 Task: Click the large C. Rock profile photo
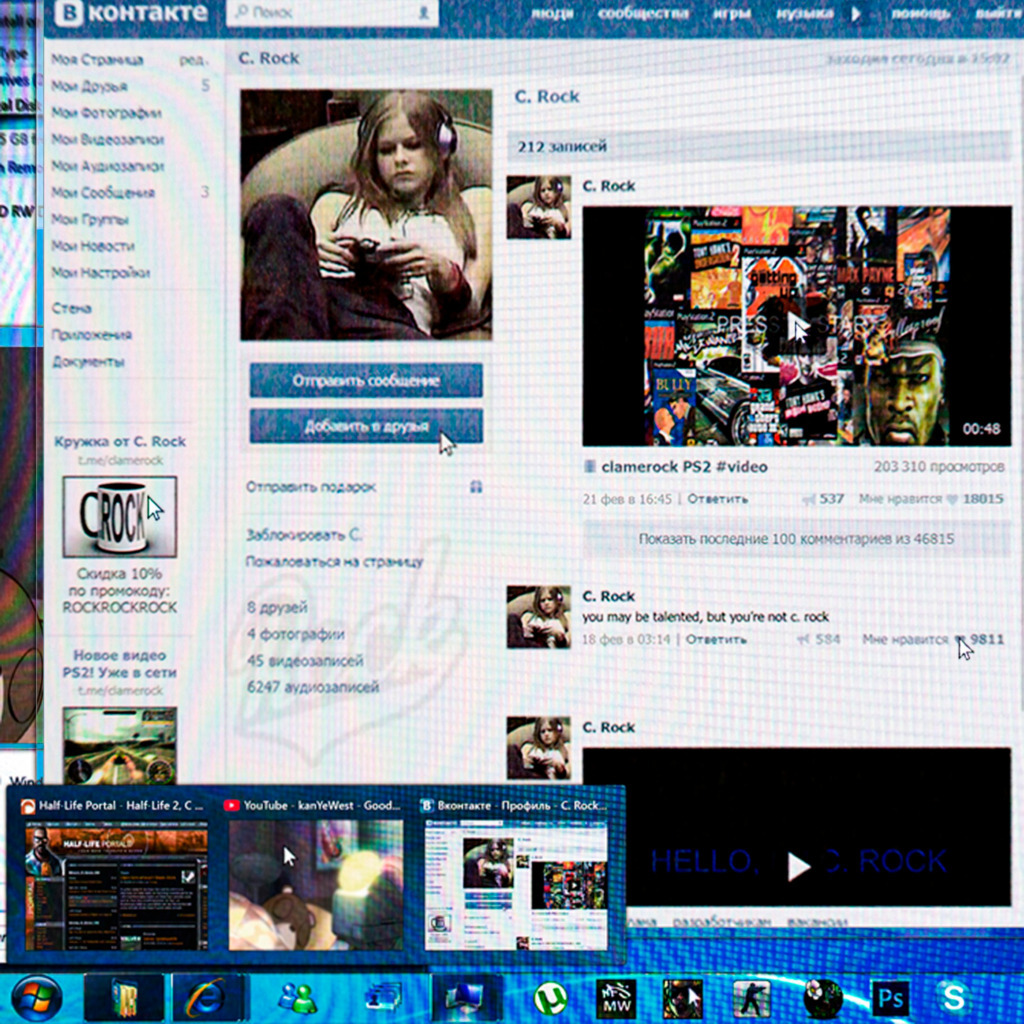366,215
